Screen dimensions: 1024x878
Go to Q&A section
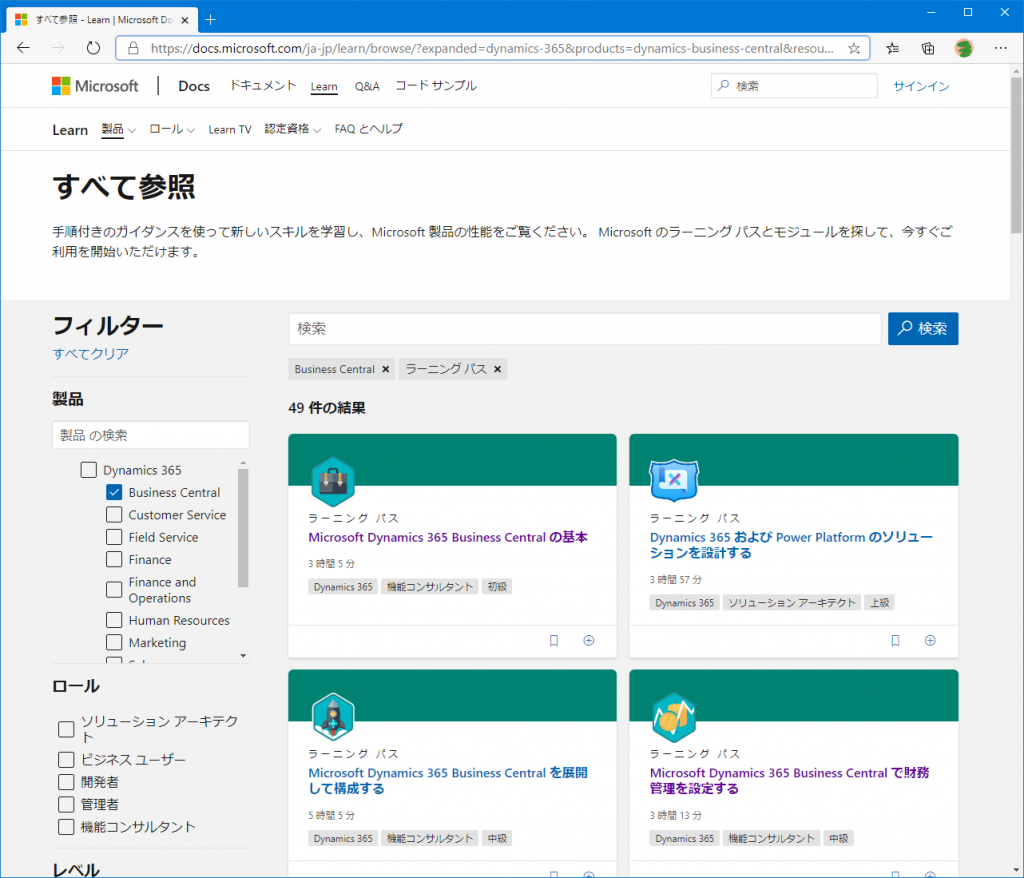point(367,86)
